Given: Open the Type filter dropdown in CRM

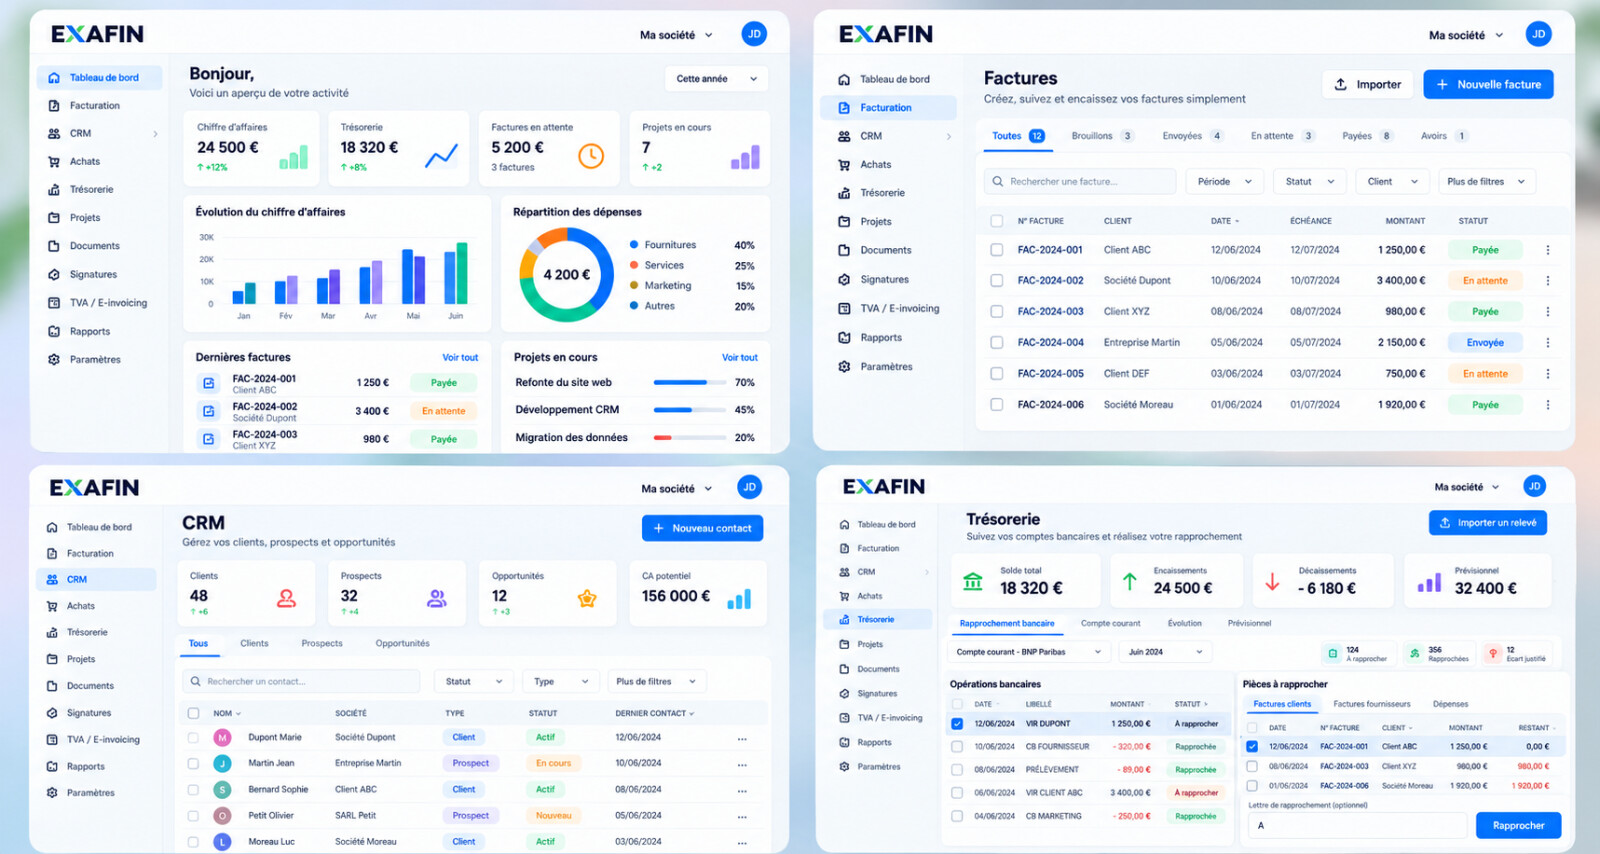Looking at the screenshot, I should (560, 681).
